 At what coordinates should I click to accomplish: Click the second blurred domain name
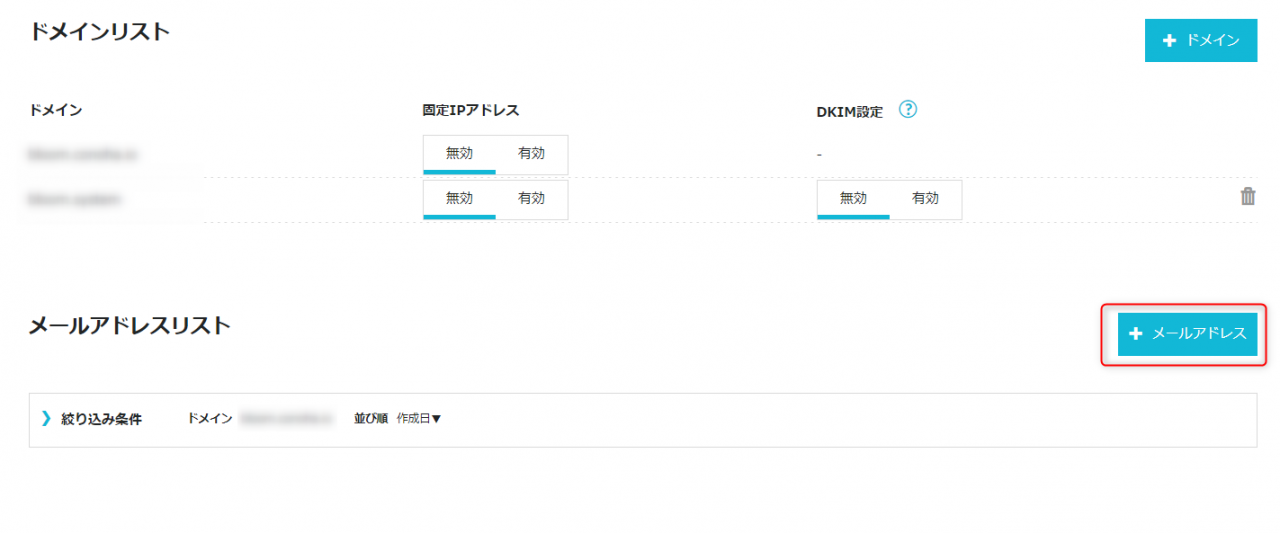pos(74,200)
